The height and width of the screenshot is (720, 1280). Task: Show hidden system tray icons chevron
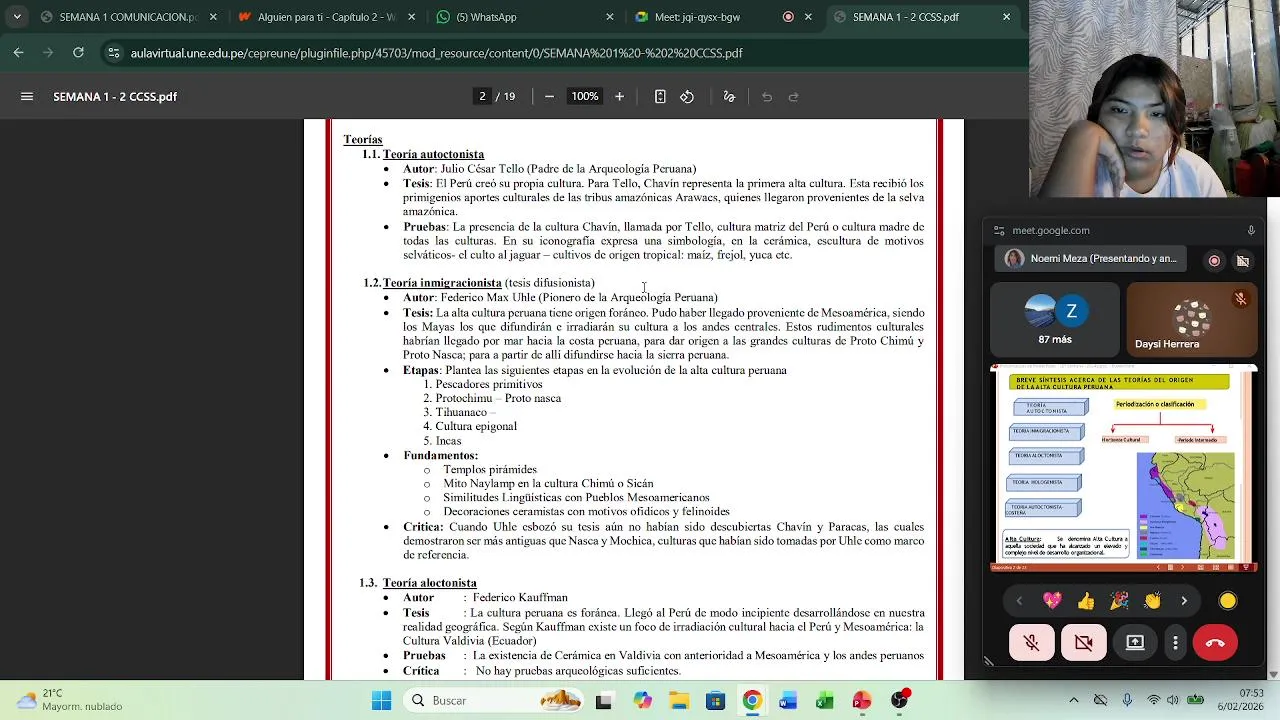(x=1073, y=700)
